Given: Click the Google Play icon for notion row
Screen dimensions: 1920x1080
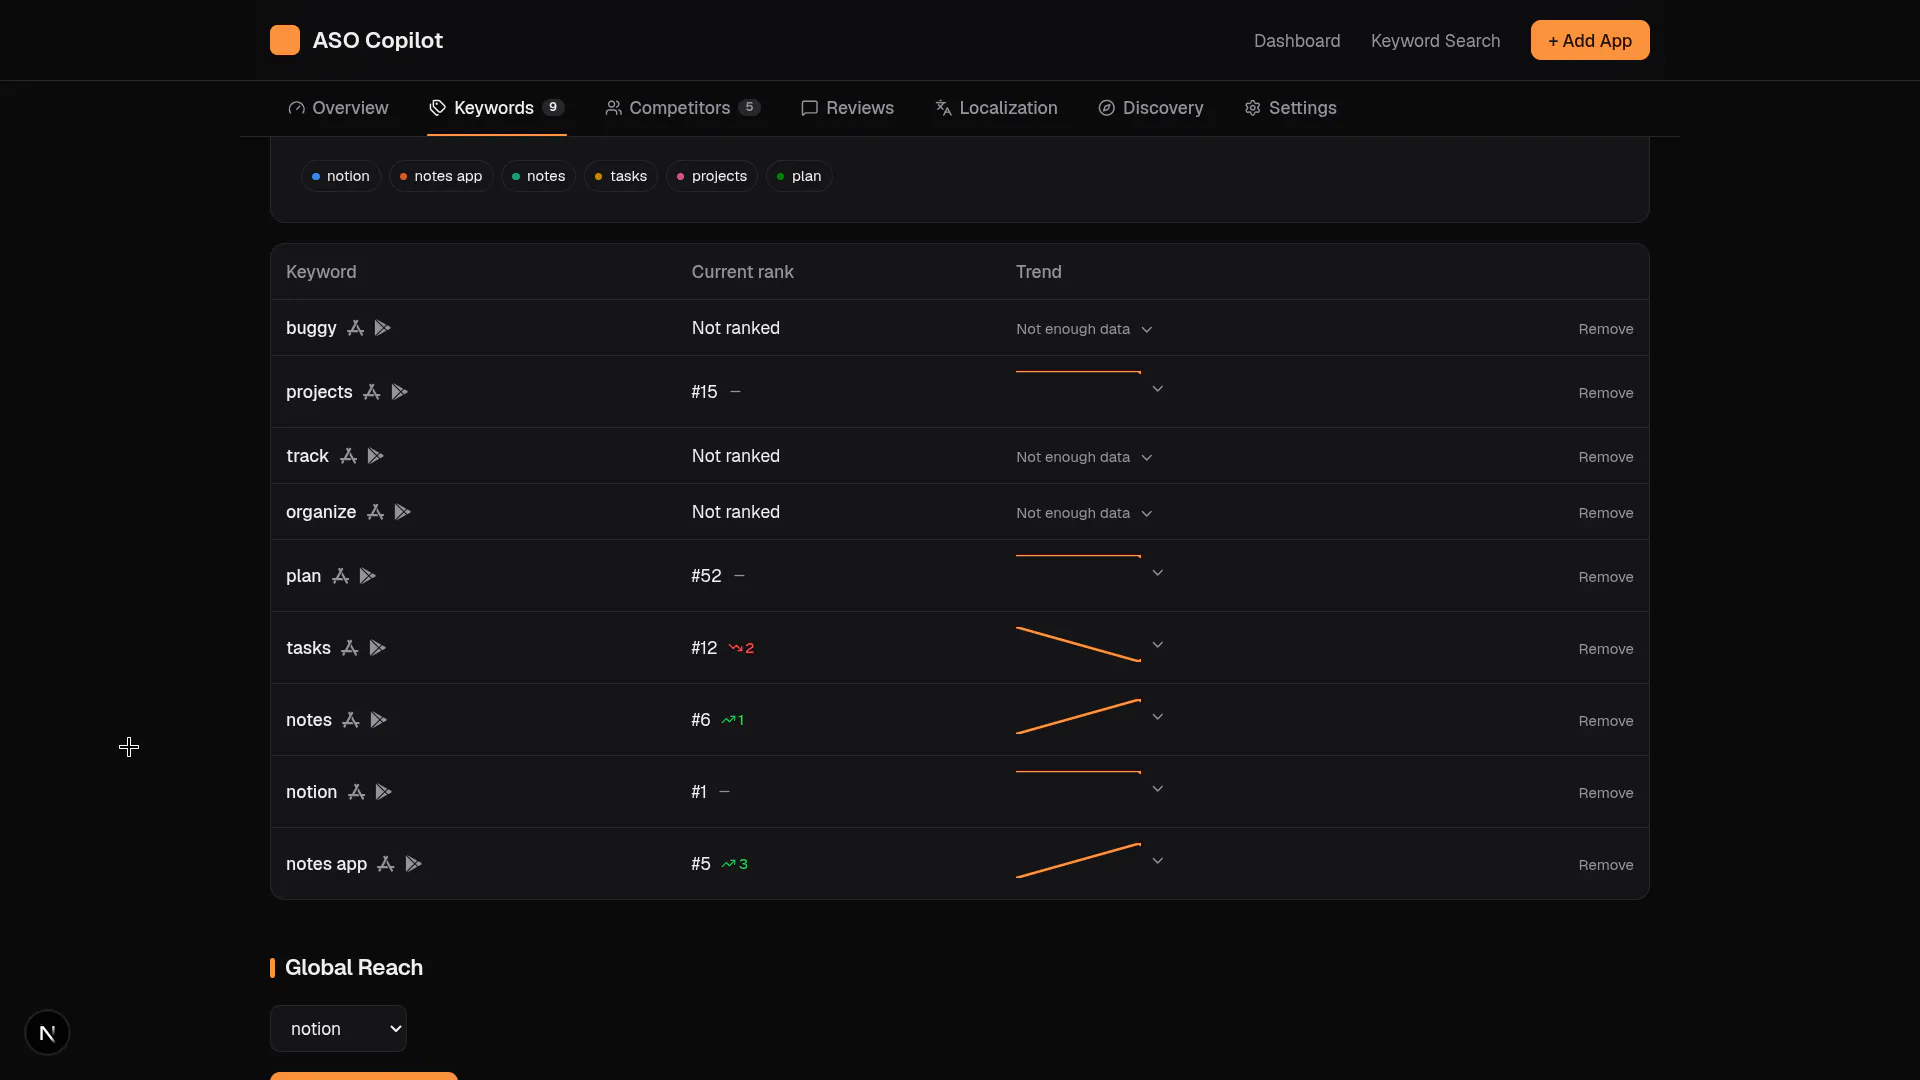Looking at the screenshot, I should coord(383,792).
